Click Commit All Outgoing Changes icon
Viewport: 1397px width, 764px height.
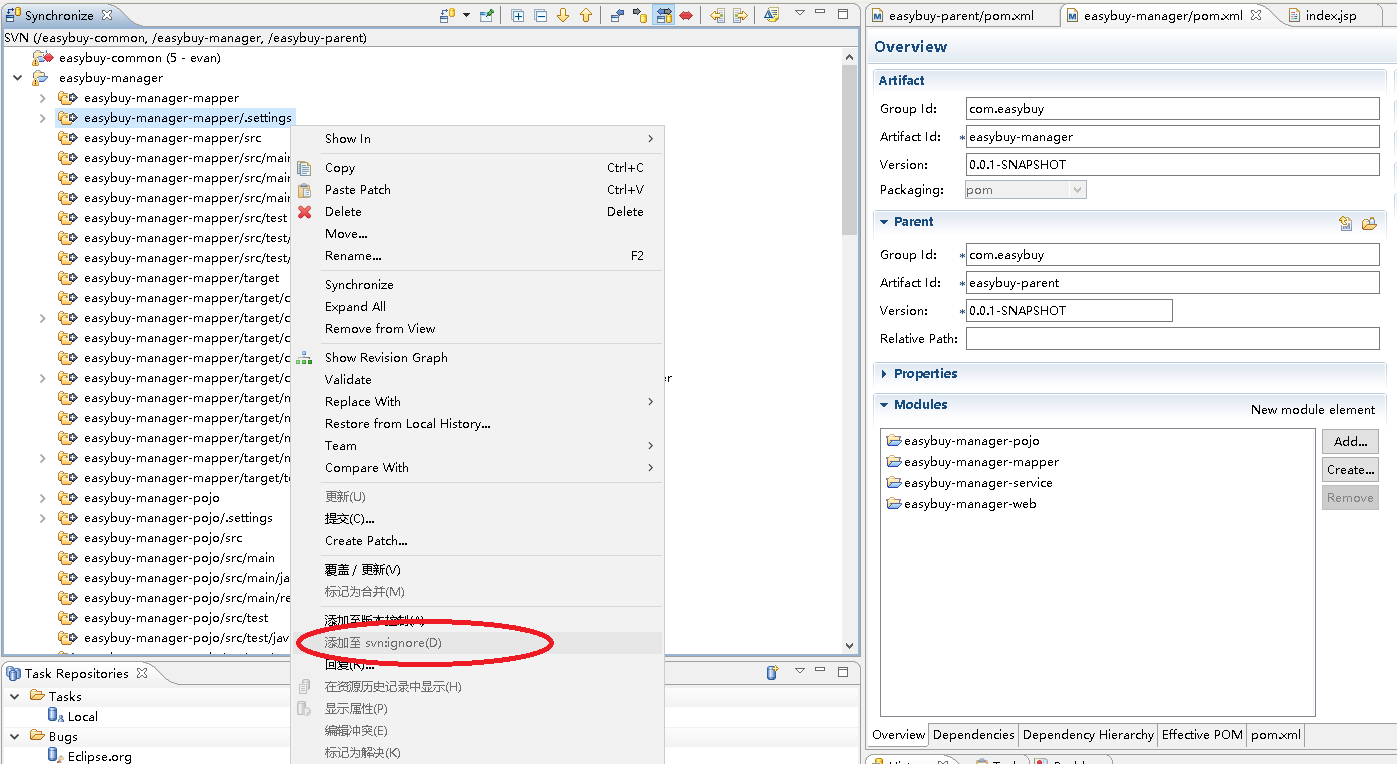(x=740, y=15)
